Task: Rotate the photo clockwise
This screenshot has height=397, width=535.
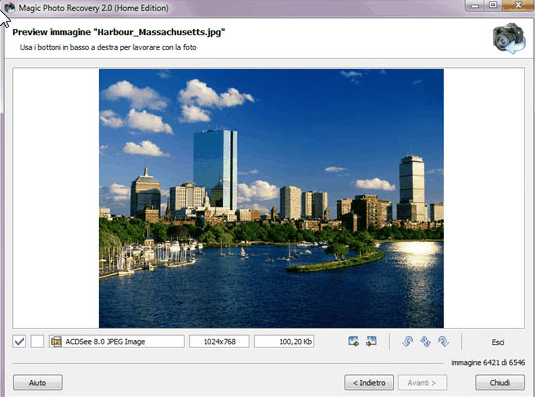Action: (x=443, y=341)
